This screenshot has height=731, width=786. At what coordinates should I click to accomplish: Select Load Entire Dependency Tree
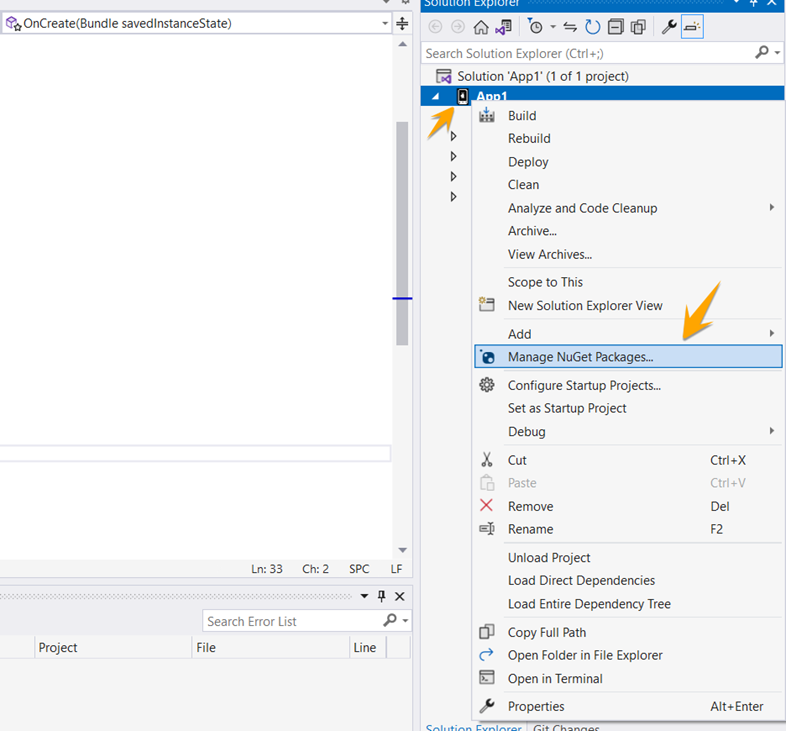[628, 604]
